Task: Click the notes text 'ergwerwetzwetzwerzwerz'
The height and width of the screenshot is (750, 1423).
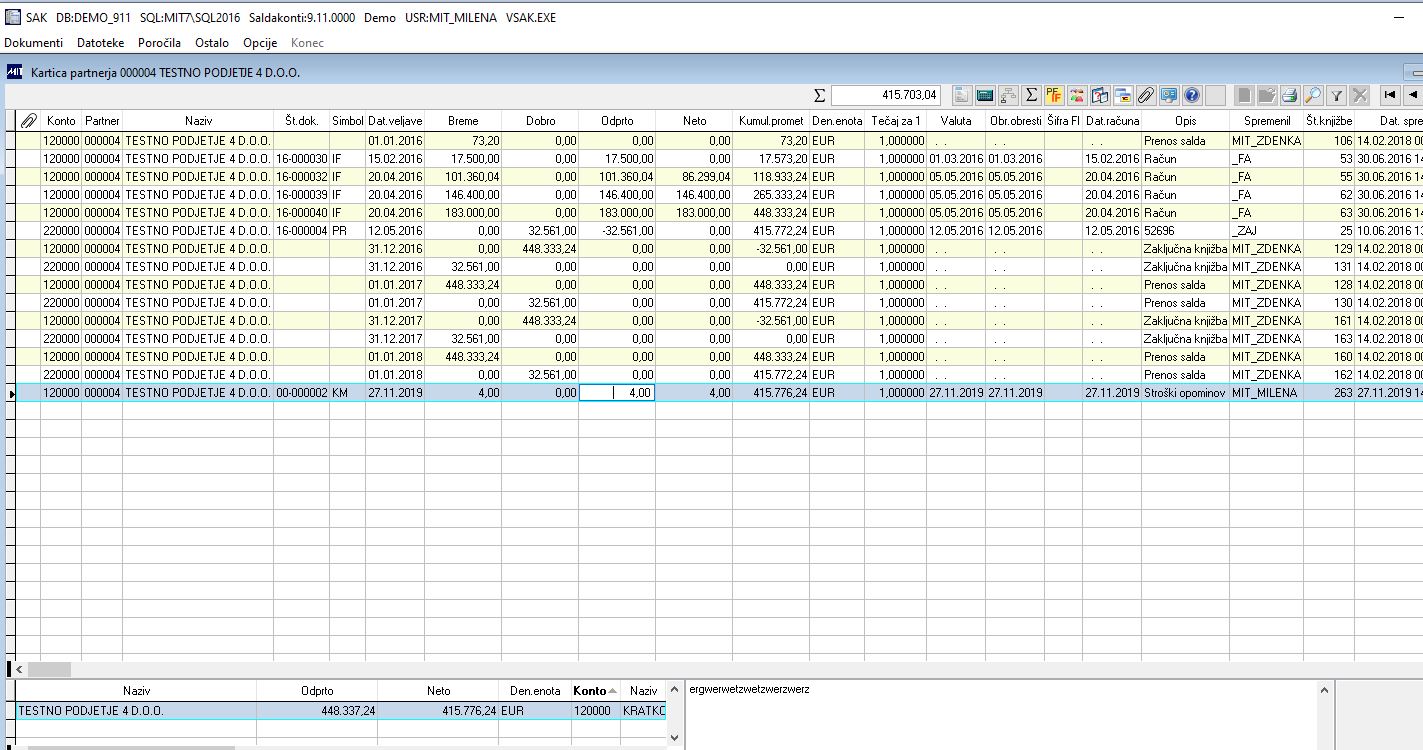Action: click(749, 690)
